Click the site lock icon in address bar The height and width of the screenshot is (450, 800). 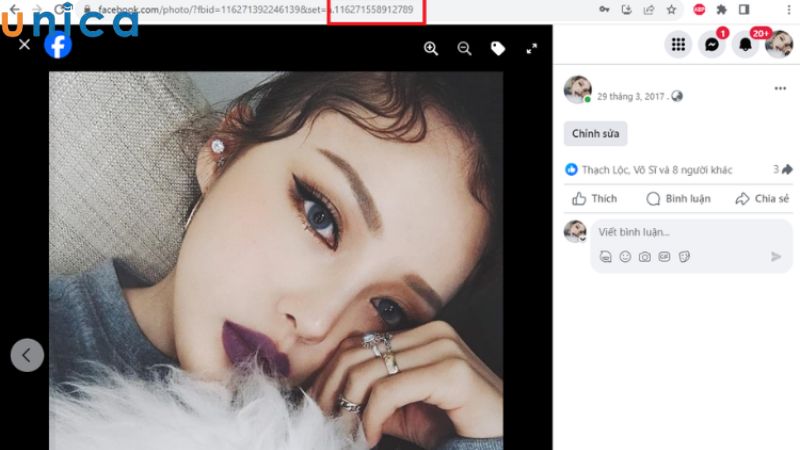coord(87,9)
